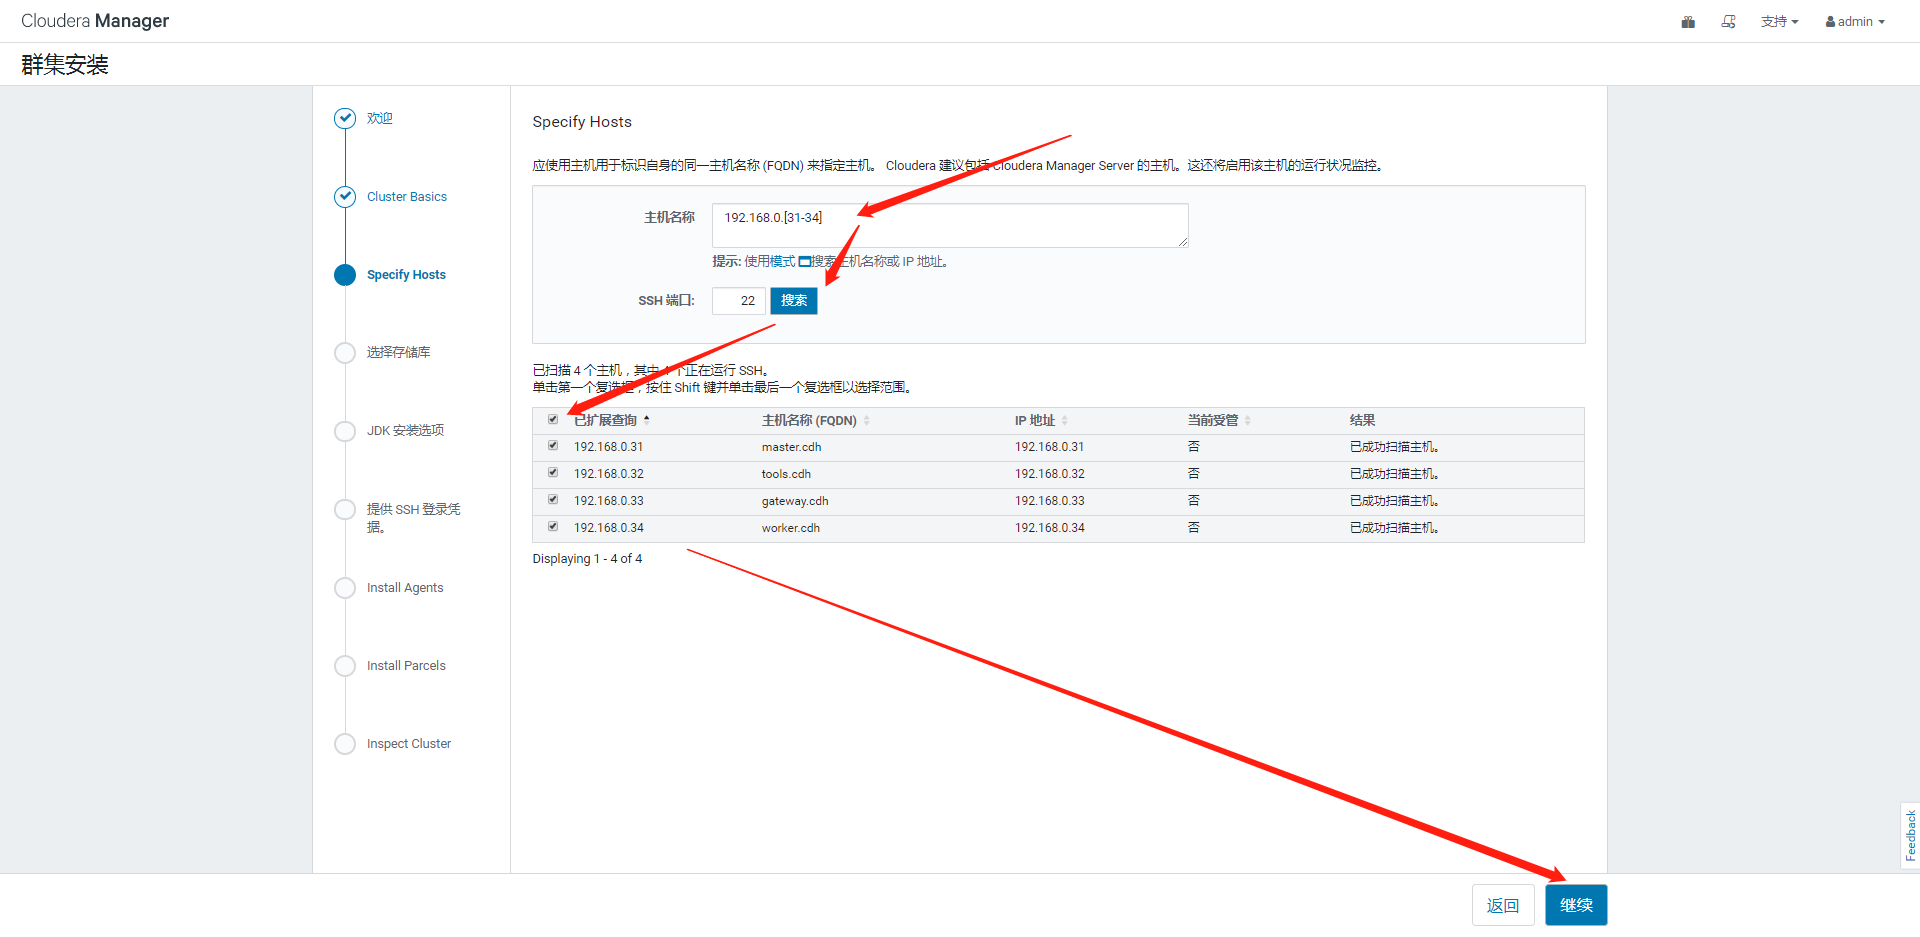This screenshot has width=1920, height=937.
Task: Open the 模式 pattern help link
Action: coord(783,262)
